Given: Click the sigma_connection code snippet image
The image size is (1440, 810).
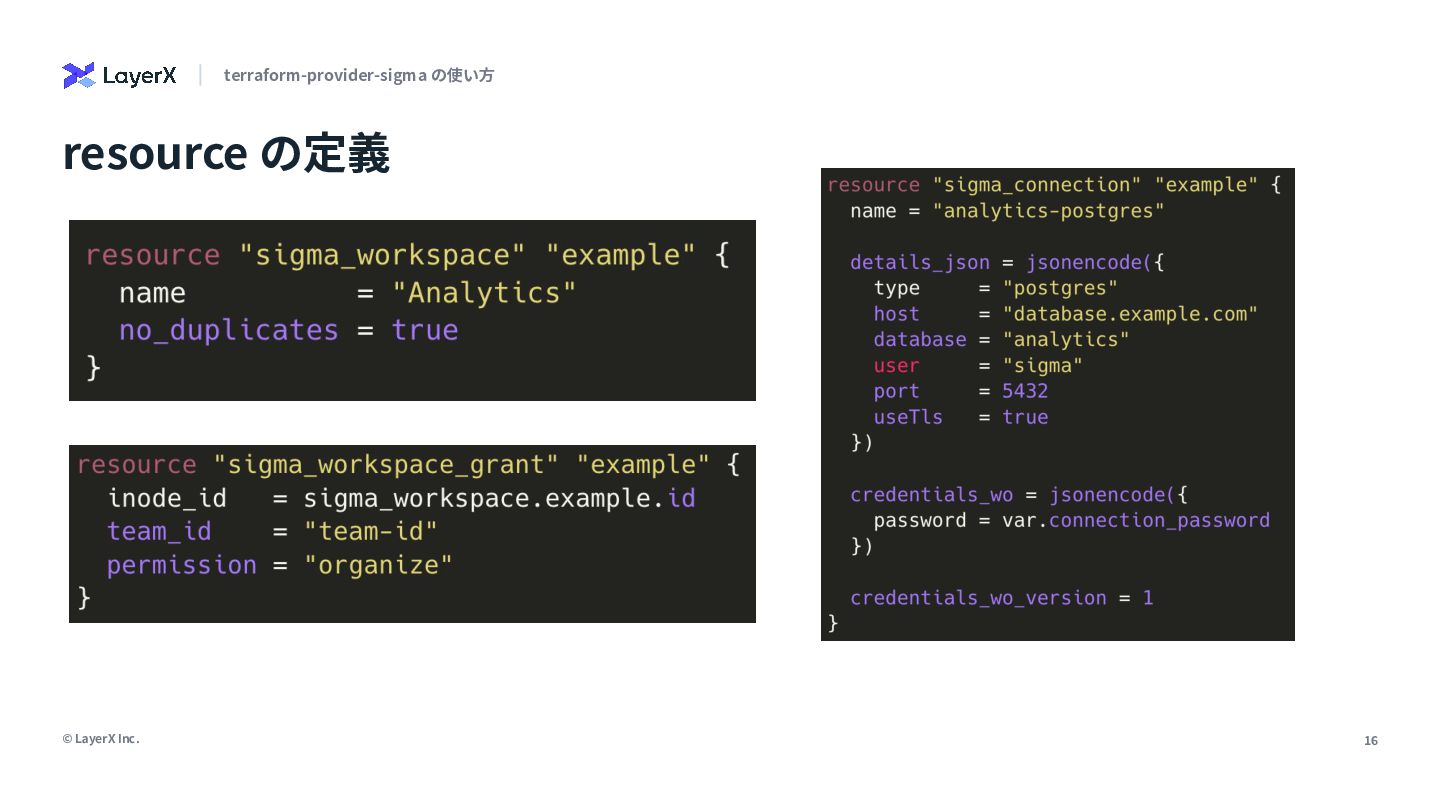Looking at the screenshot, I should point(1058,404).
